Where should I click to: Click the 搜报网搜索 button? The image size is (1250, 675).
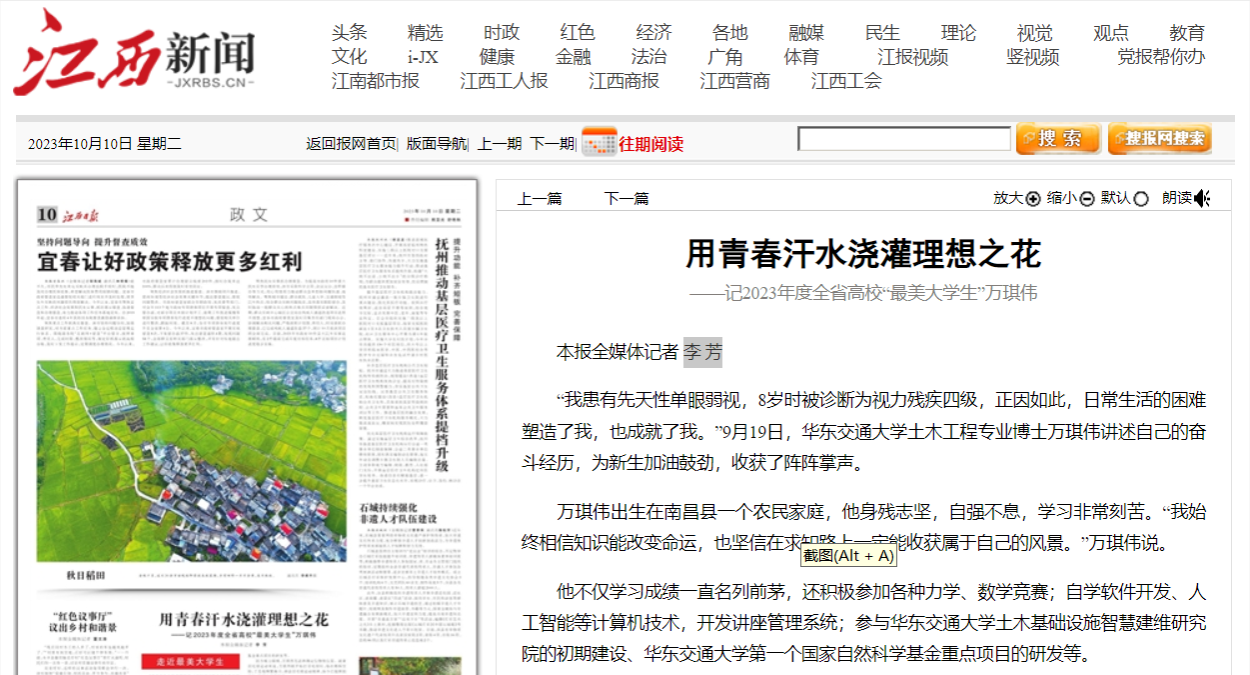pos(1159,139)
